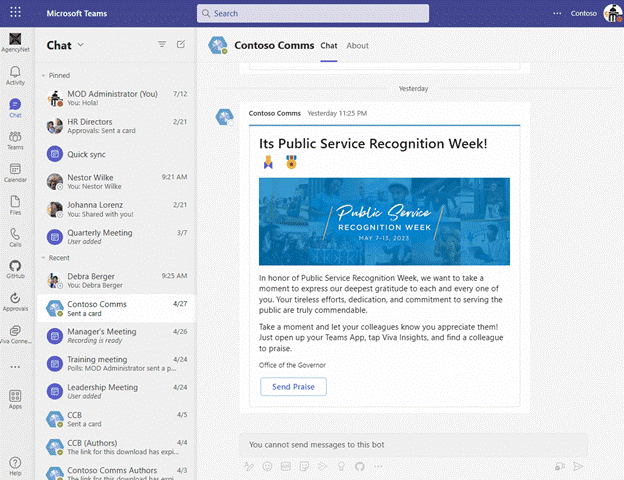Click Contoso Comms header avatar

click(218, 45)
